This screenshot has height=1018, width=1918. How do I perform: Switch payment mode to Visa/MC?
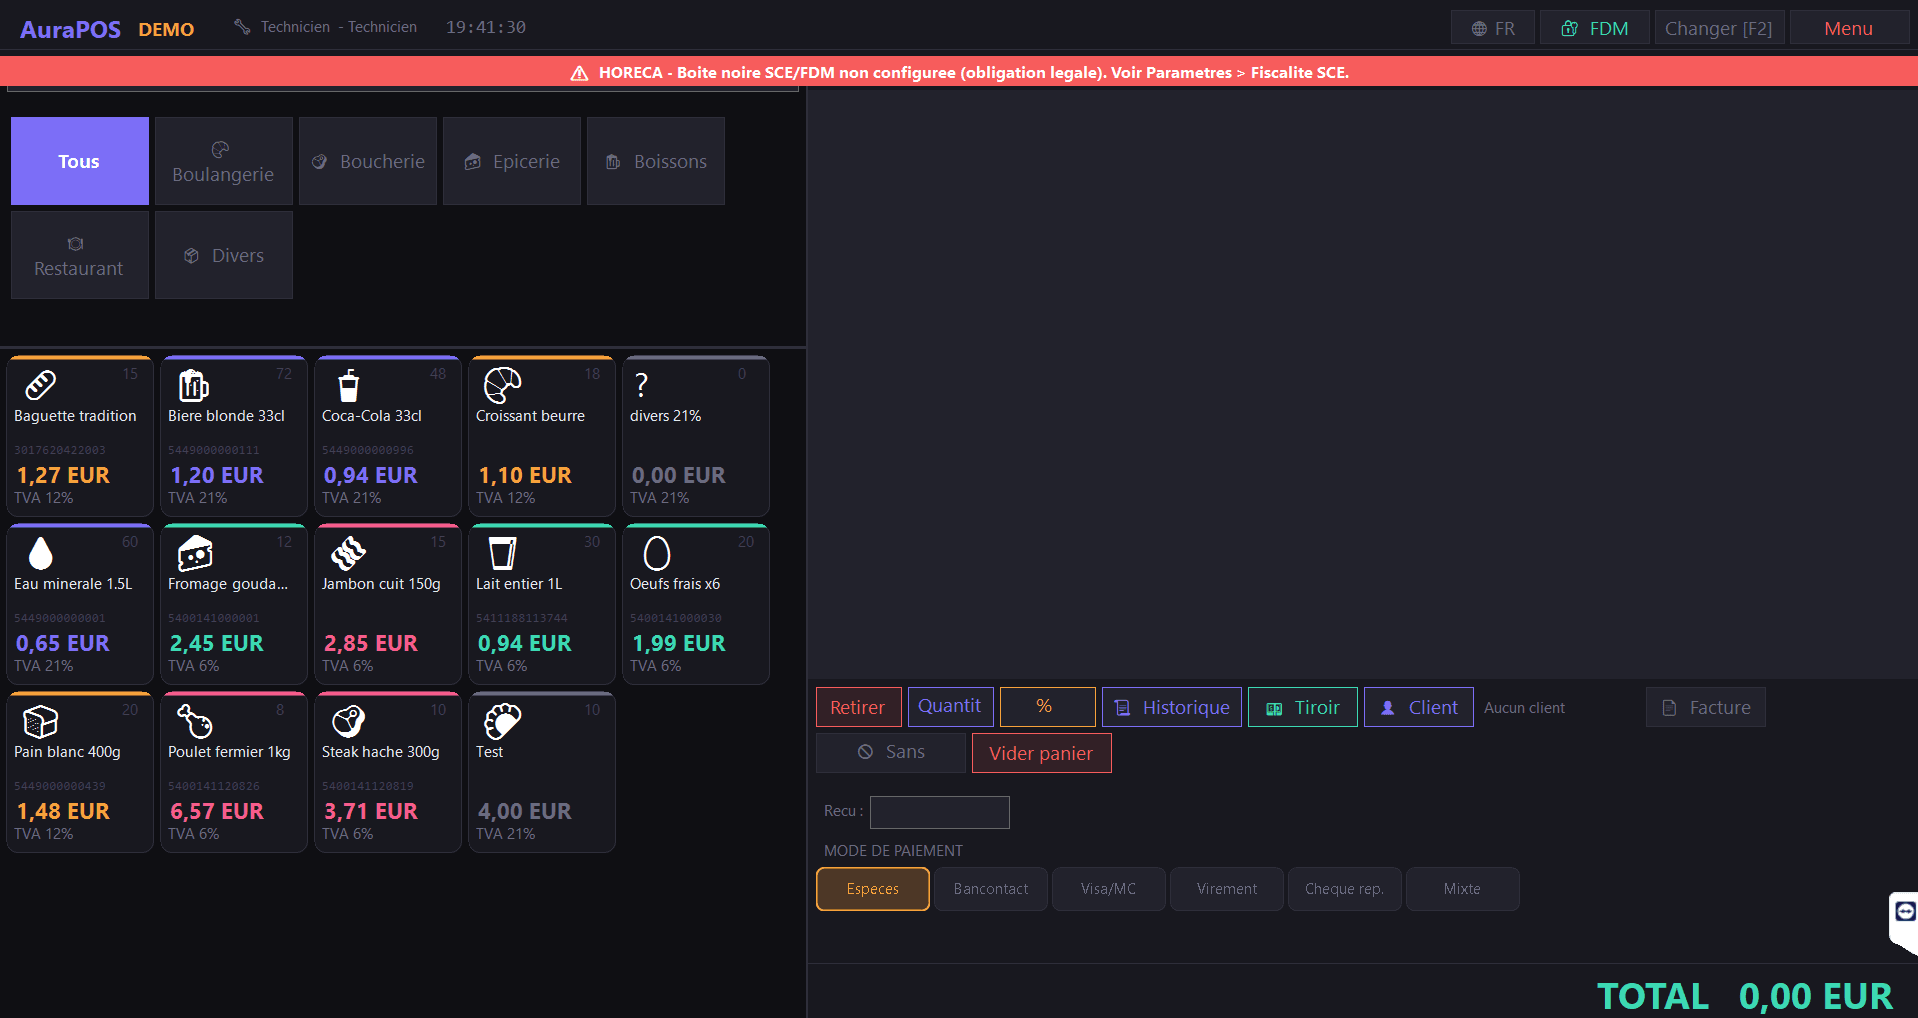(x=1108, y=889)
